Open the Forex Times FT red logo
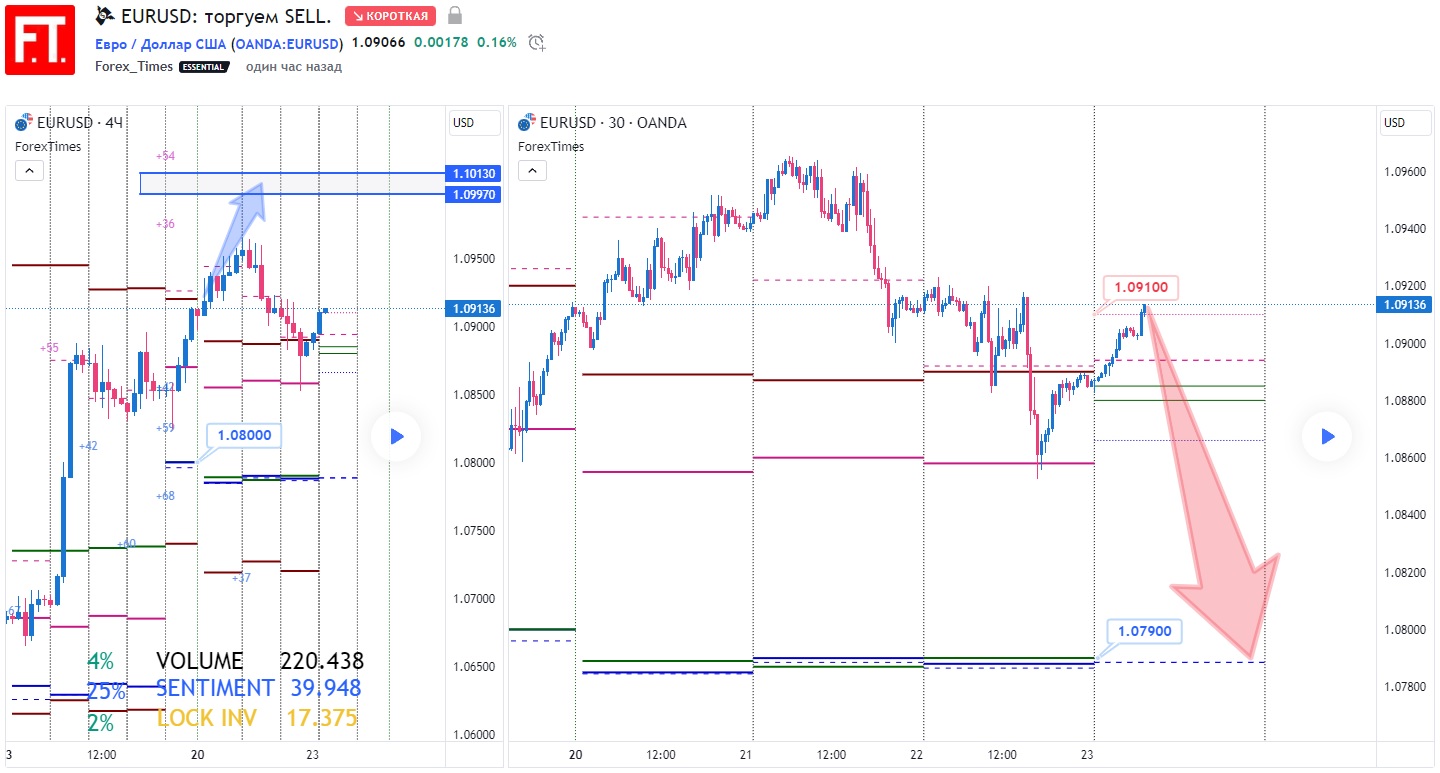 [40, 39]
